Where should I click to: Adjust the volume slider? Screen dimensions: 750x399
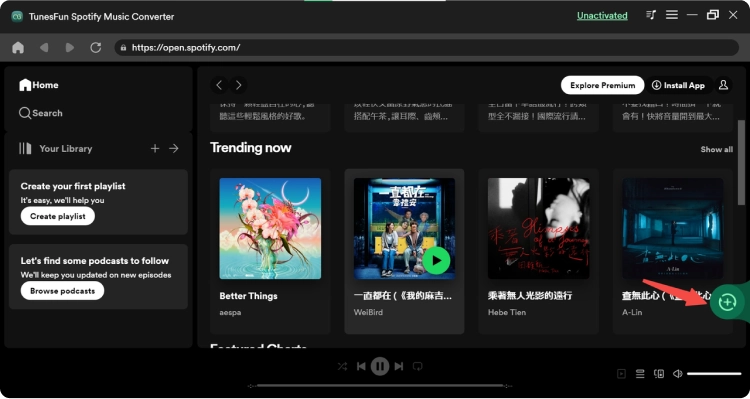click(x=714, y=374)
